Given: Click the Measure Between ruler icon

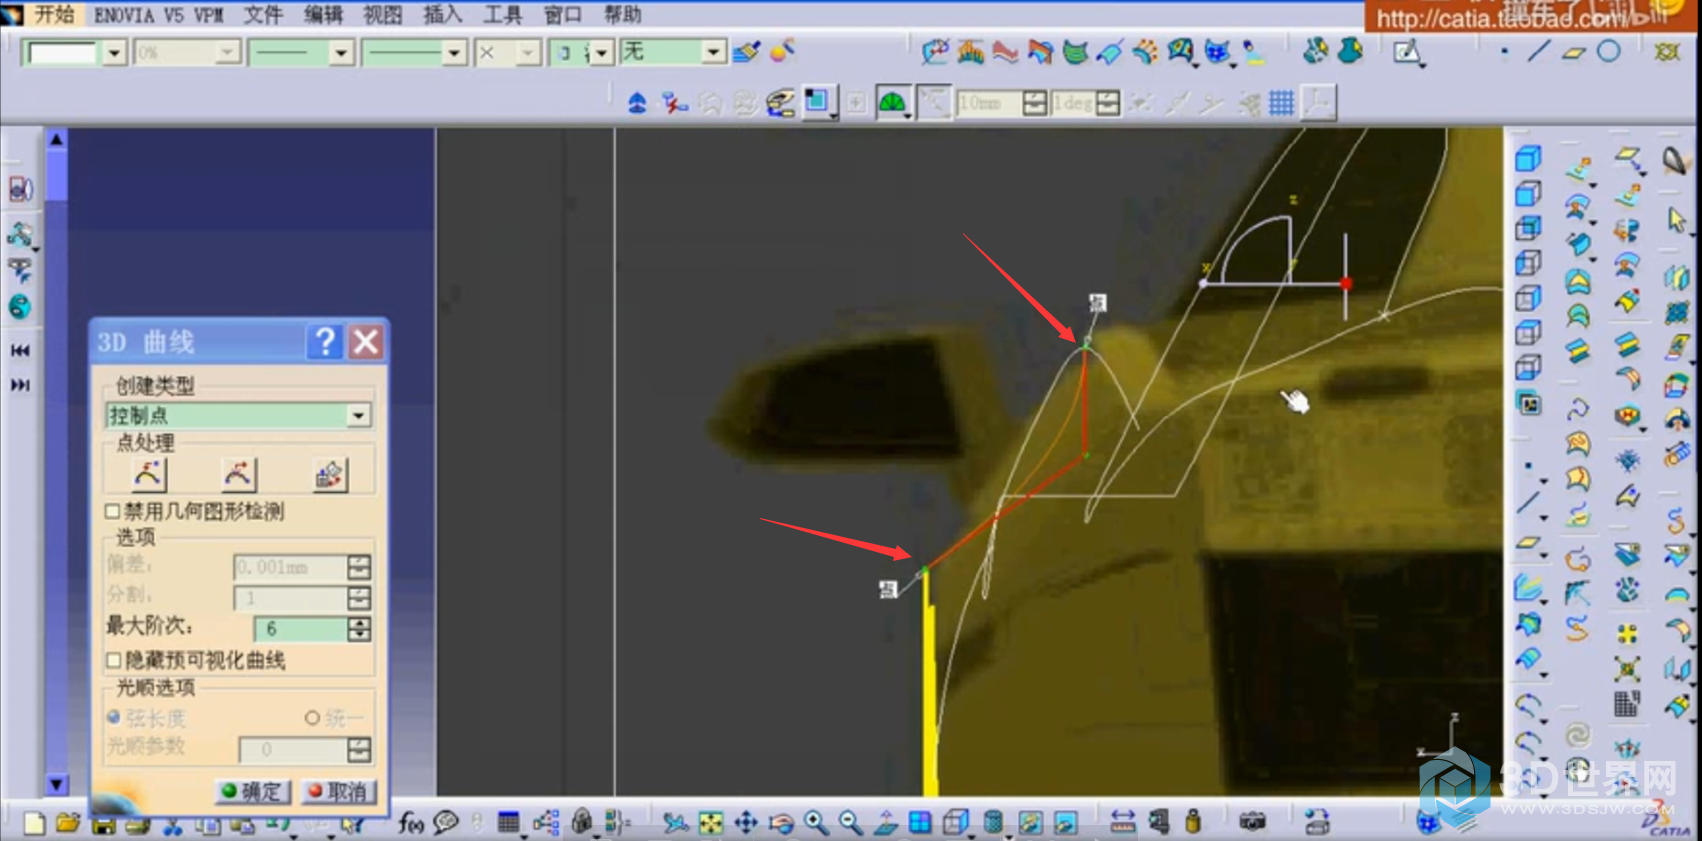Looking at the screenshot, I should pyautogui.click(x=1122, y=823).
